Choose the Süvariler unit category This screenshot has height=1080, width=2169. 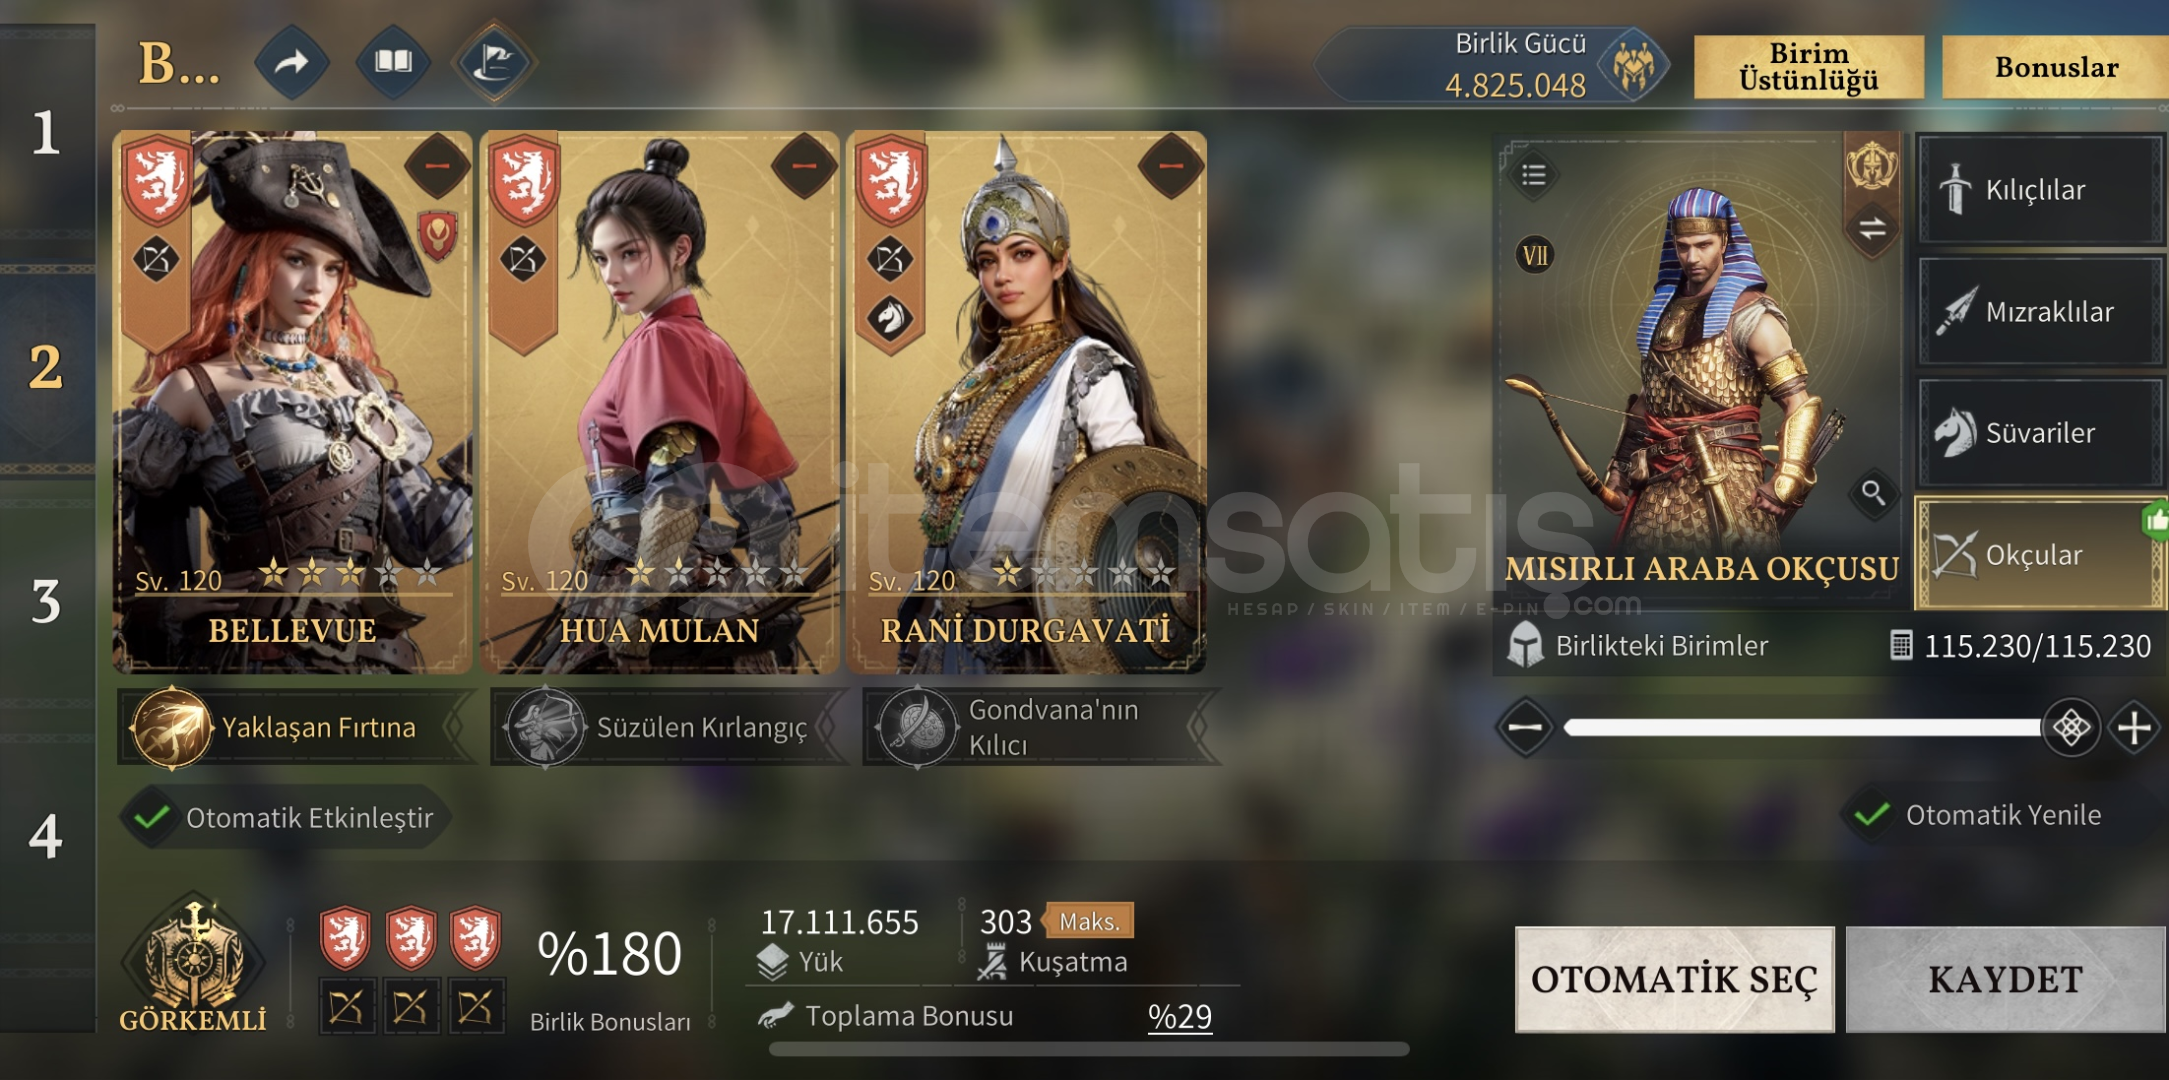point(2040,433)
